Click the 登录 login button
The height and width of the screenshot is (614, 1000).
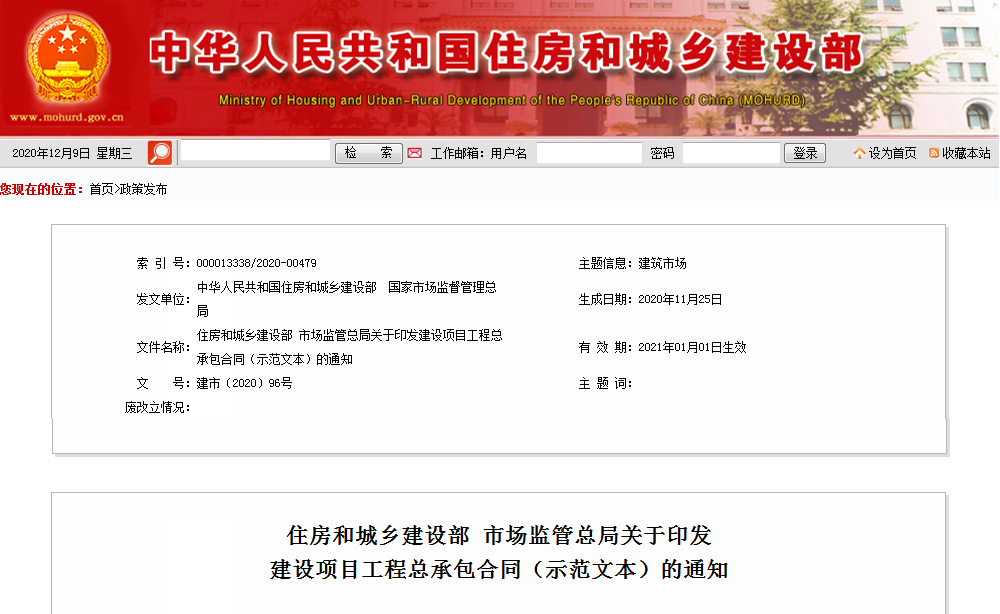click(805, 153)
